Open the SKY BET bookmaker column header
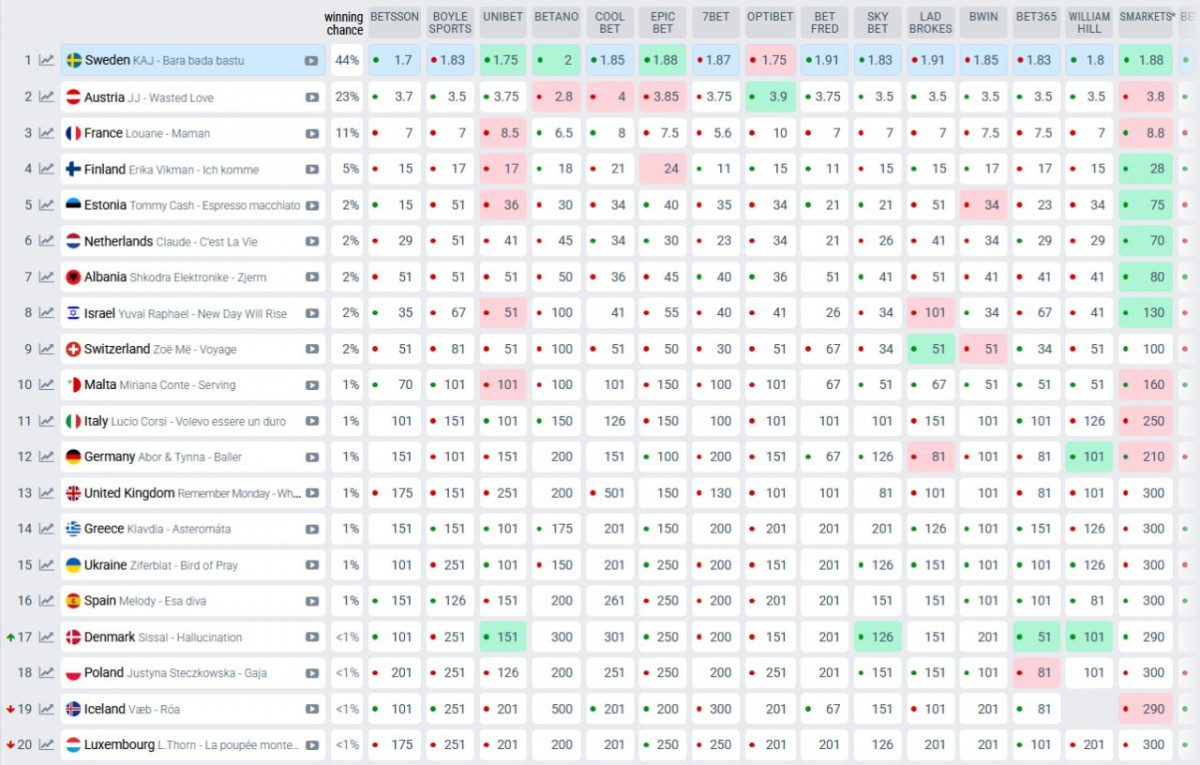Screen dimensions: 1200x765 coord(877,22)
